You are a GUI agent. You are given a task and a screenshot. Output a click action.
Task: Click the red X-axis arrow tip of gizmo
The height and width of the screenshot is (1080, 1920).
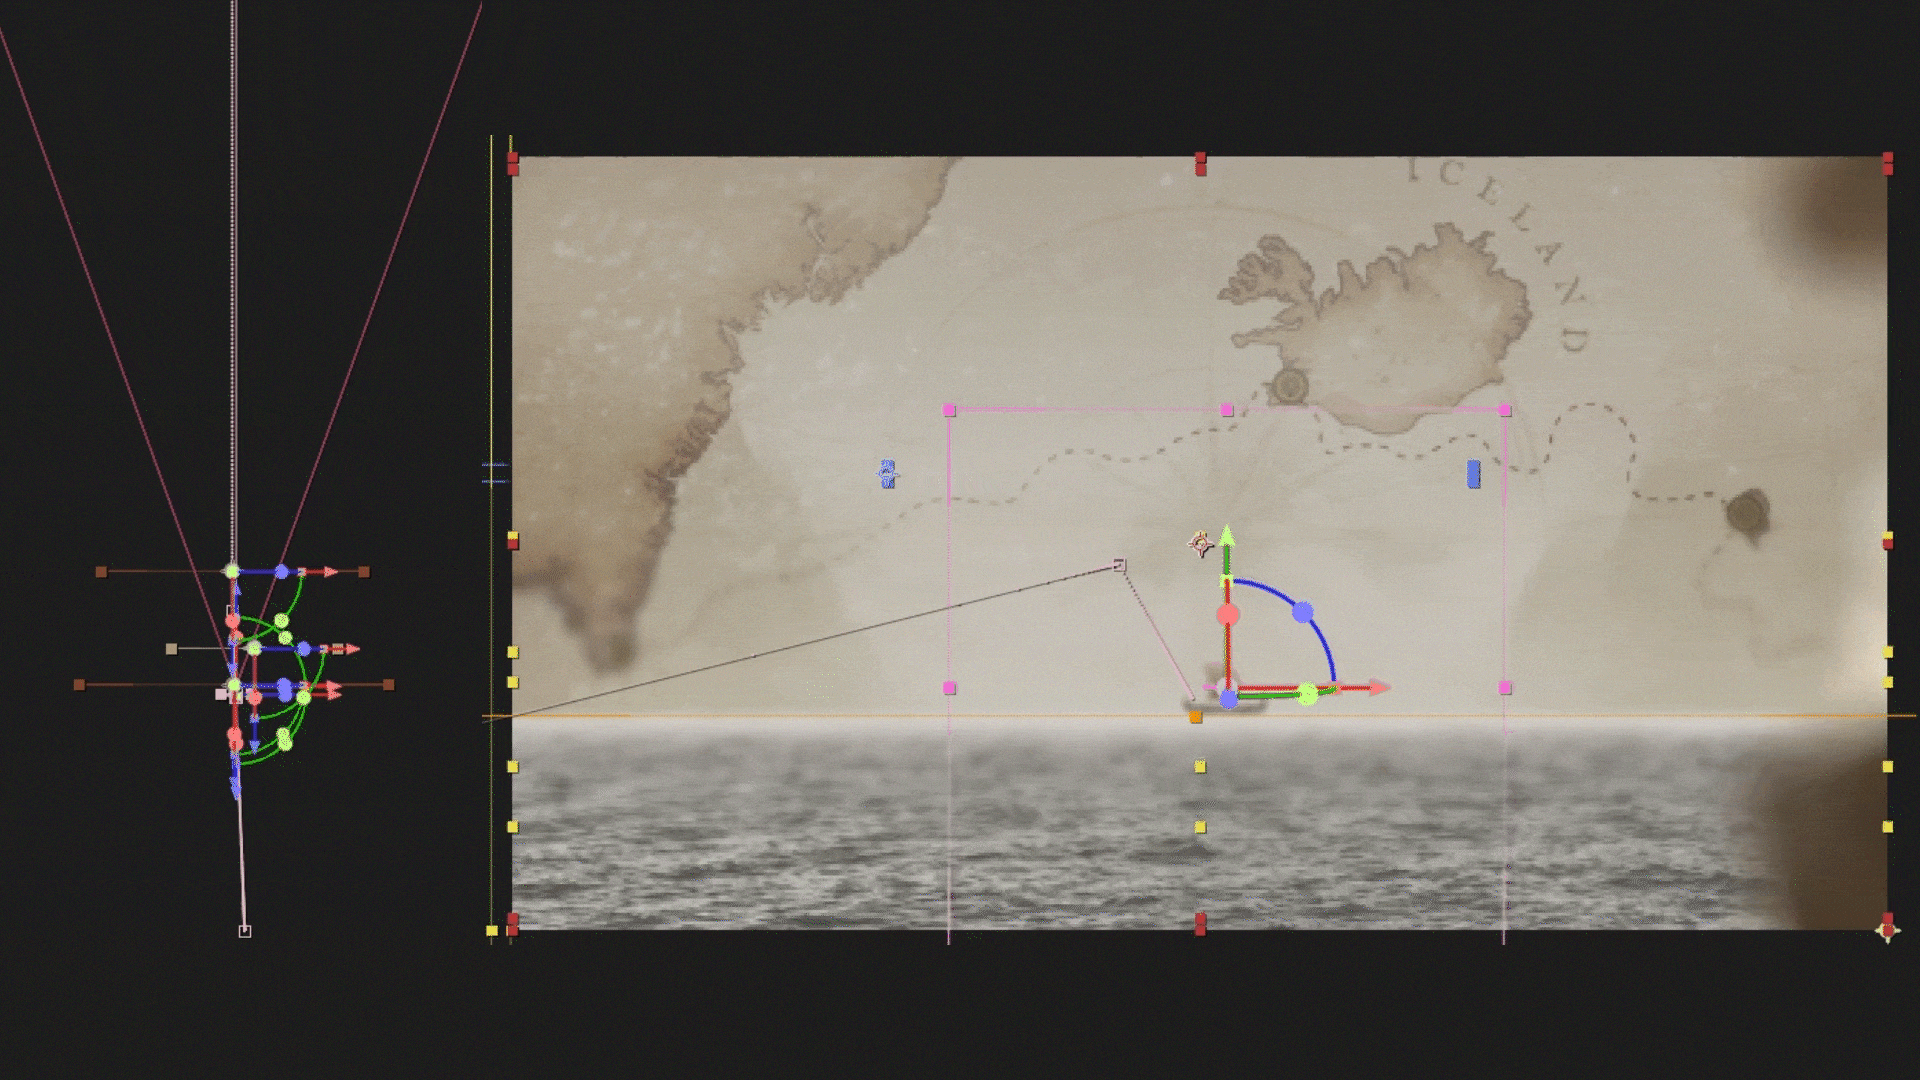(1380, 687)
